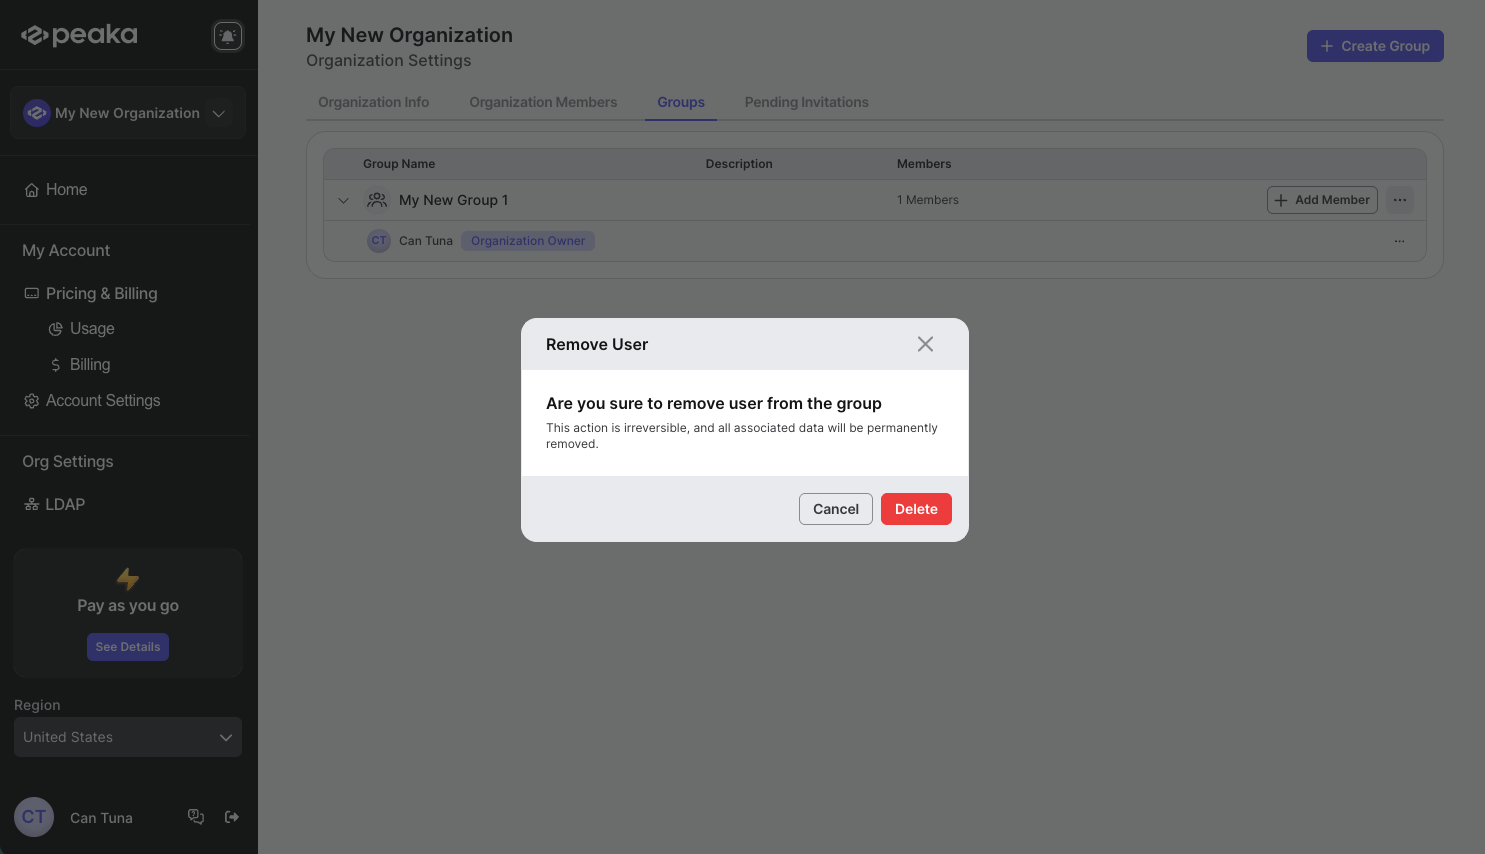This screenshot has height=854, width=1485.
Task: Log out using the sign-out icon
Action: (231, 816)
